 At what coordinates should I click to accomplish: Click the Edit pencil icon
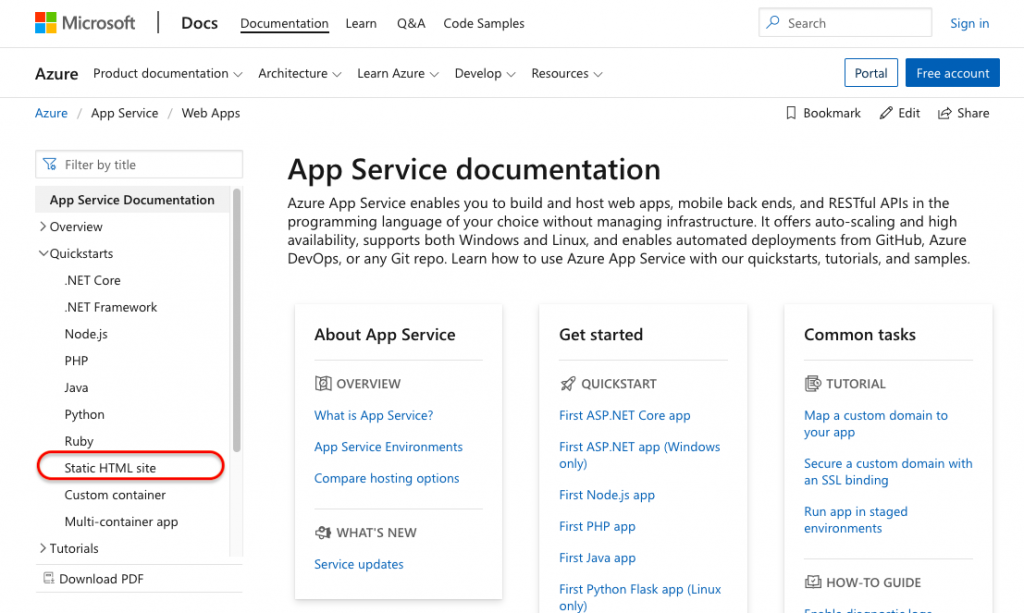886,113
